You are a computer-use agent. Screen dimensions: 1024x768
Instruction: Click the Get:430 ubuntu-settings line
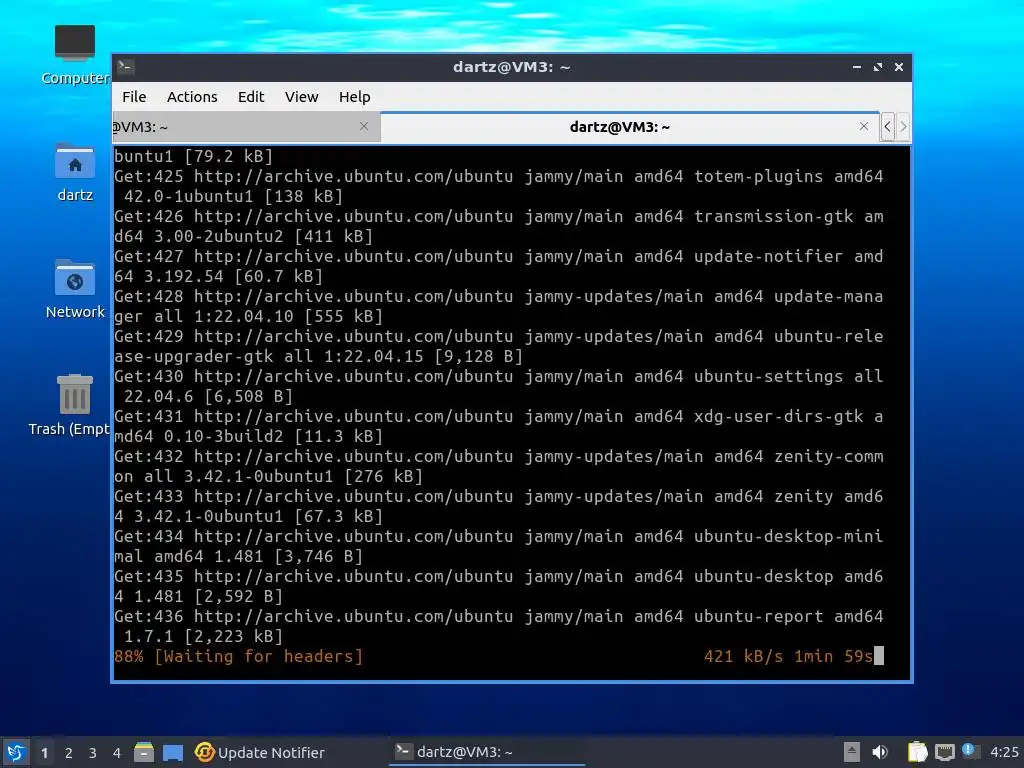pos(499,386)
